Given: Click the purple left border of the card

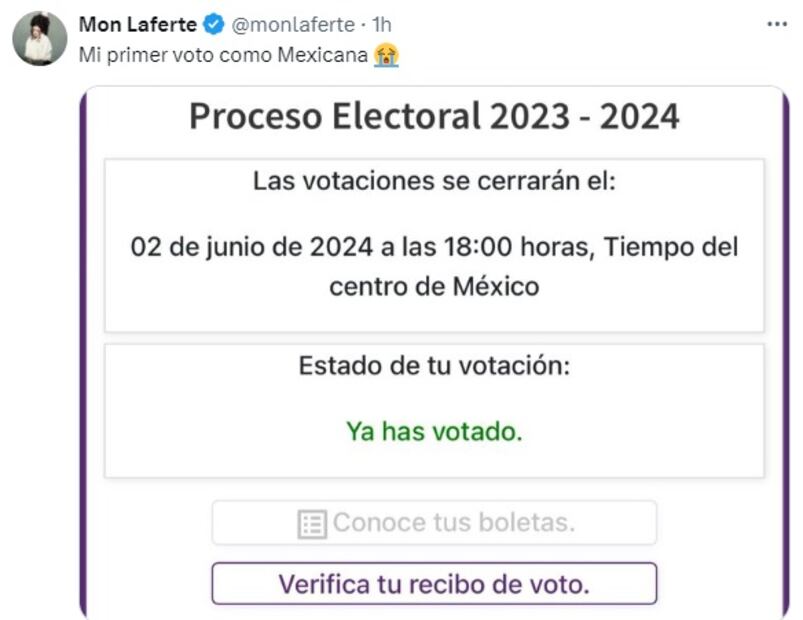Looking at the screenshot, I should pyautogui.click(x=84, y=350).
